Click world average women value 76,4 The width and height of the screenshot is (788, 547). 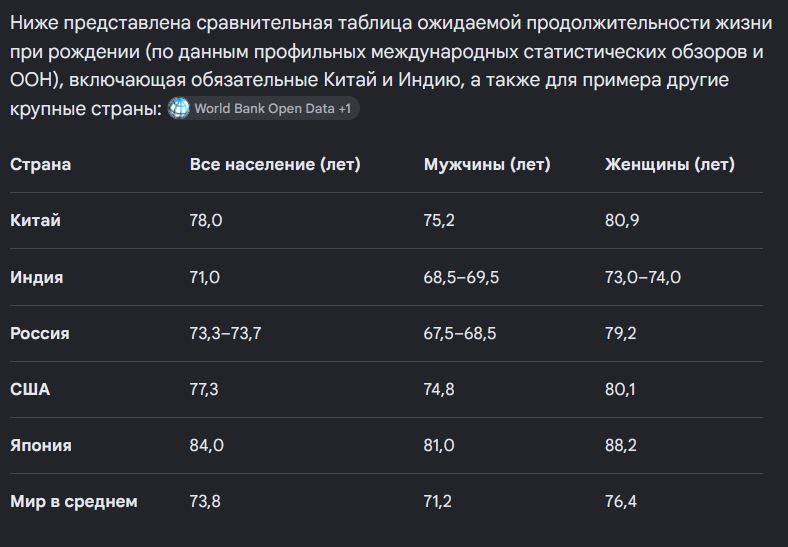click(621, 501)
